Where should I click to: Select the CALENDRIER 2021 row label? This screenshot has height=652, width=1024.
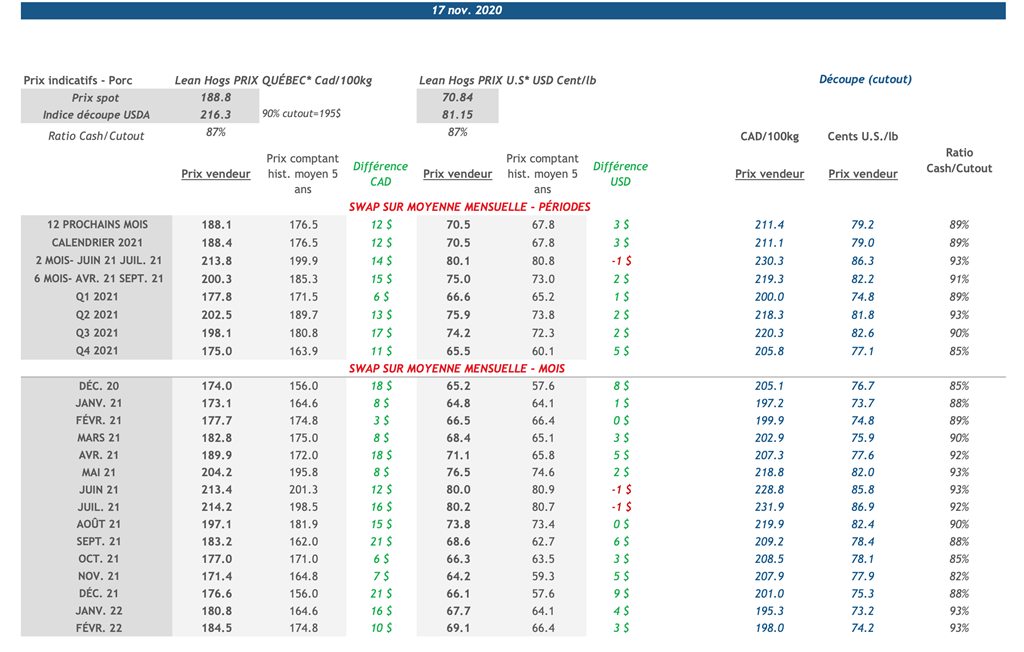[x=98, y=243]
